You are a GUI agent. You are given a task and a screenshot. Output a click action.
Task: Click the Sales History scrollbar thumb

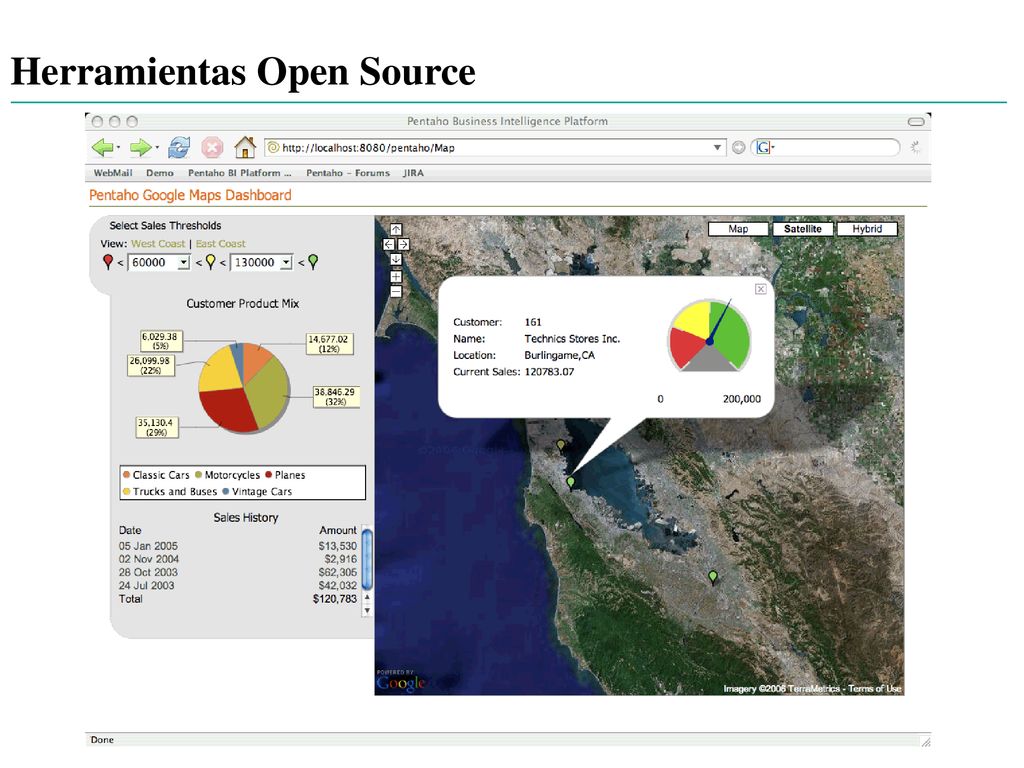367,558
